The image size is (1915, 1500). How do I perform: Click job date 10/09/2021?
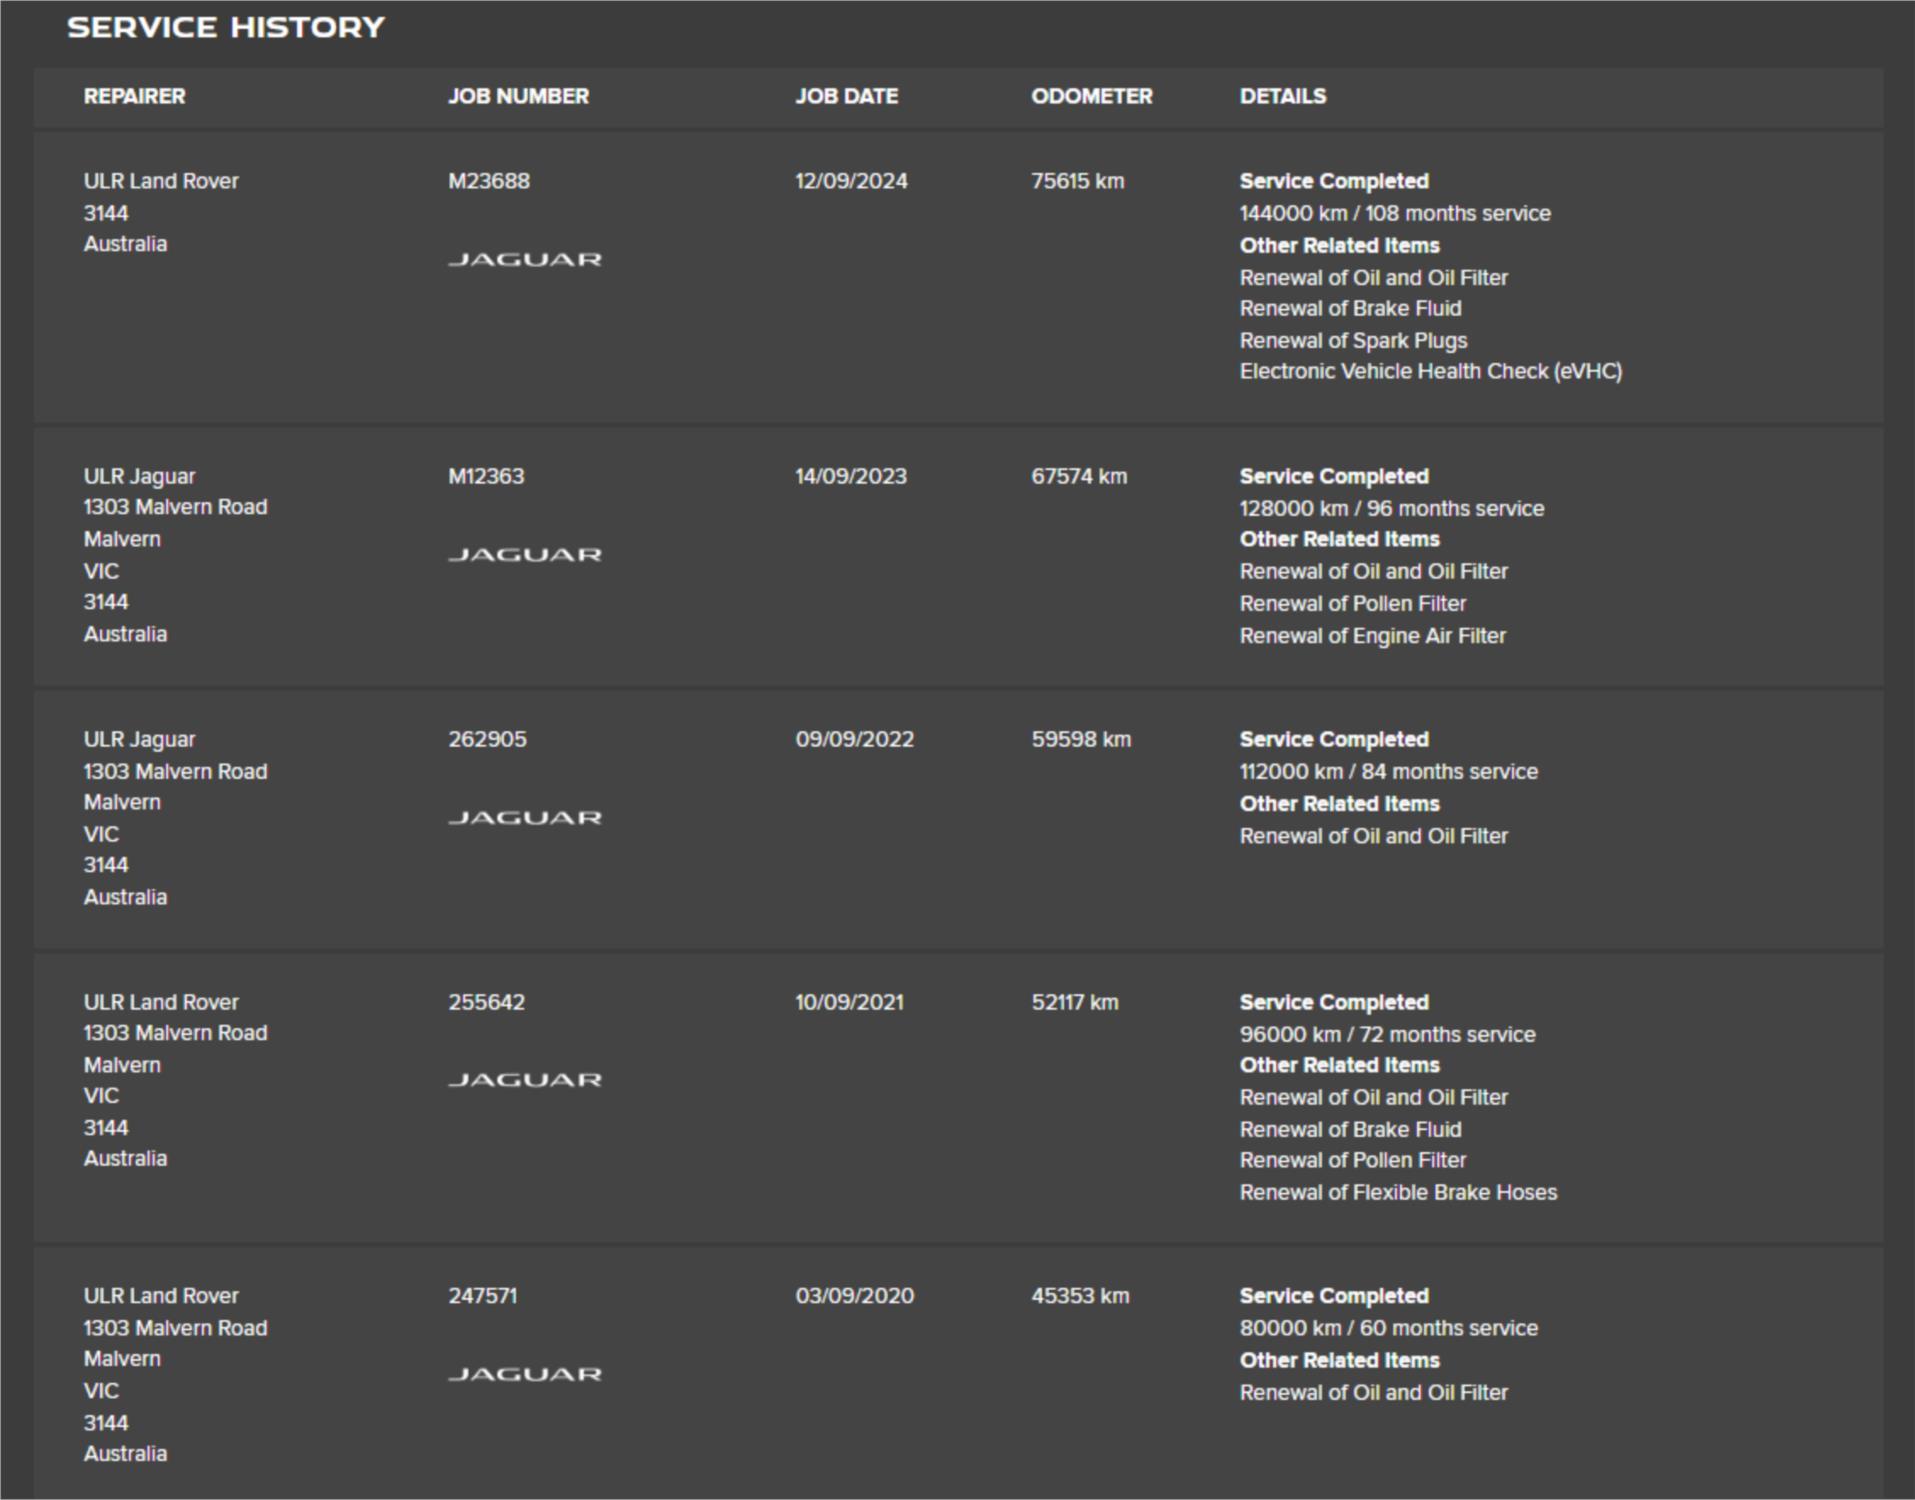tap(849, 1002)
